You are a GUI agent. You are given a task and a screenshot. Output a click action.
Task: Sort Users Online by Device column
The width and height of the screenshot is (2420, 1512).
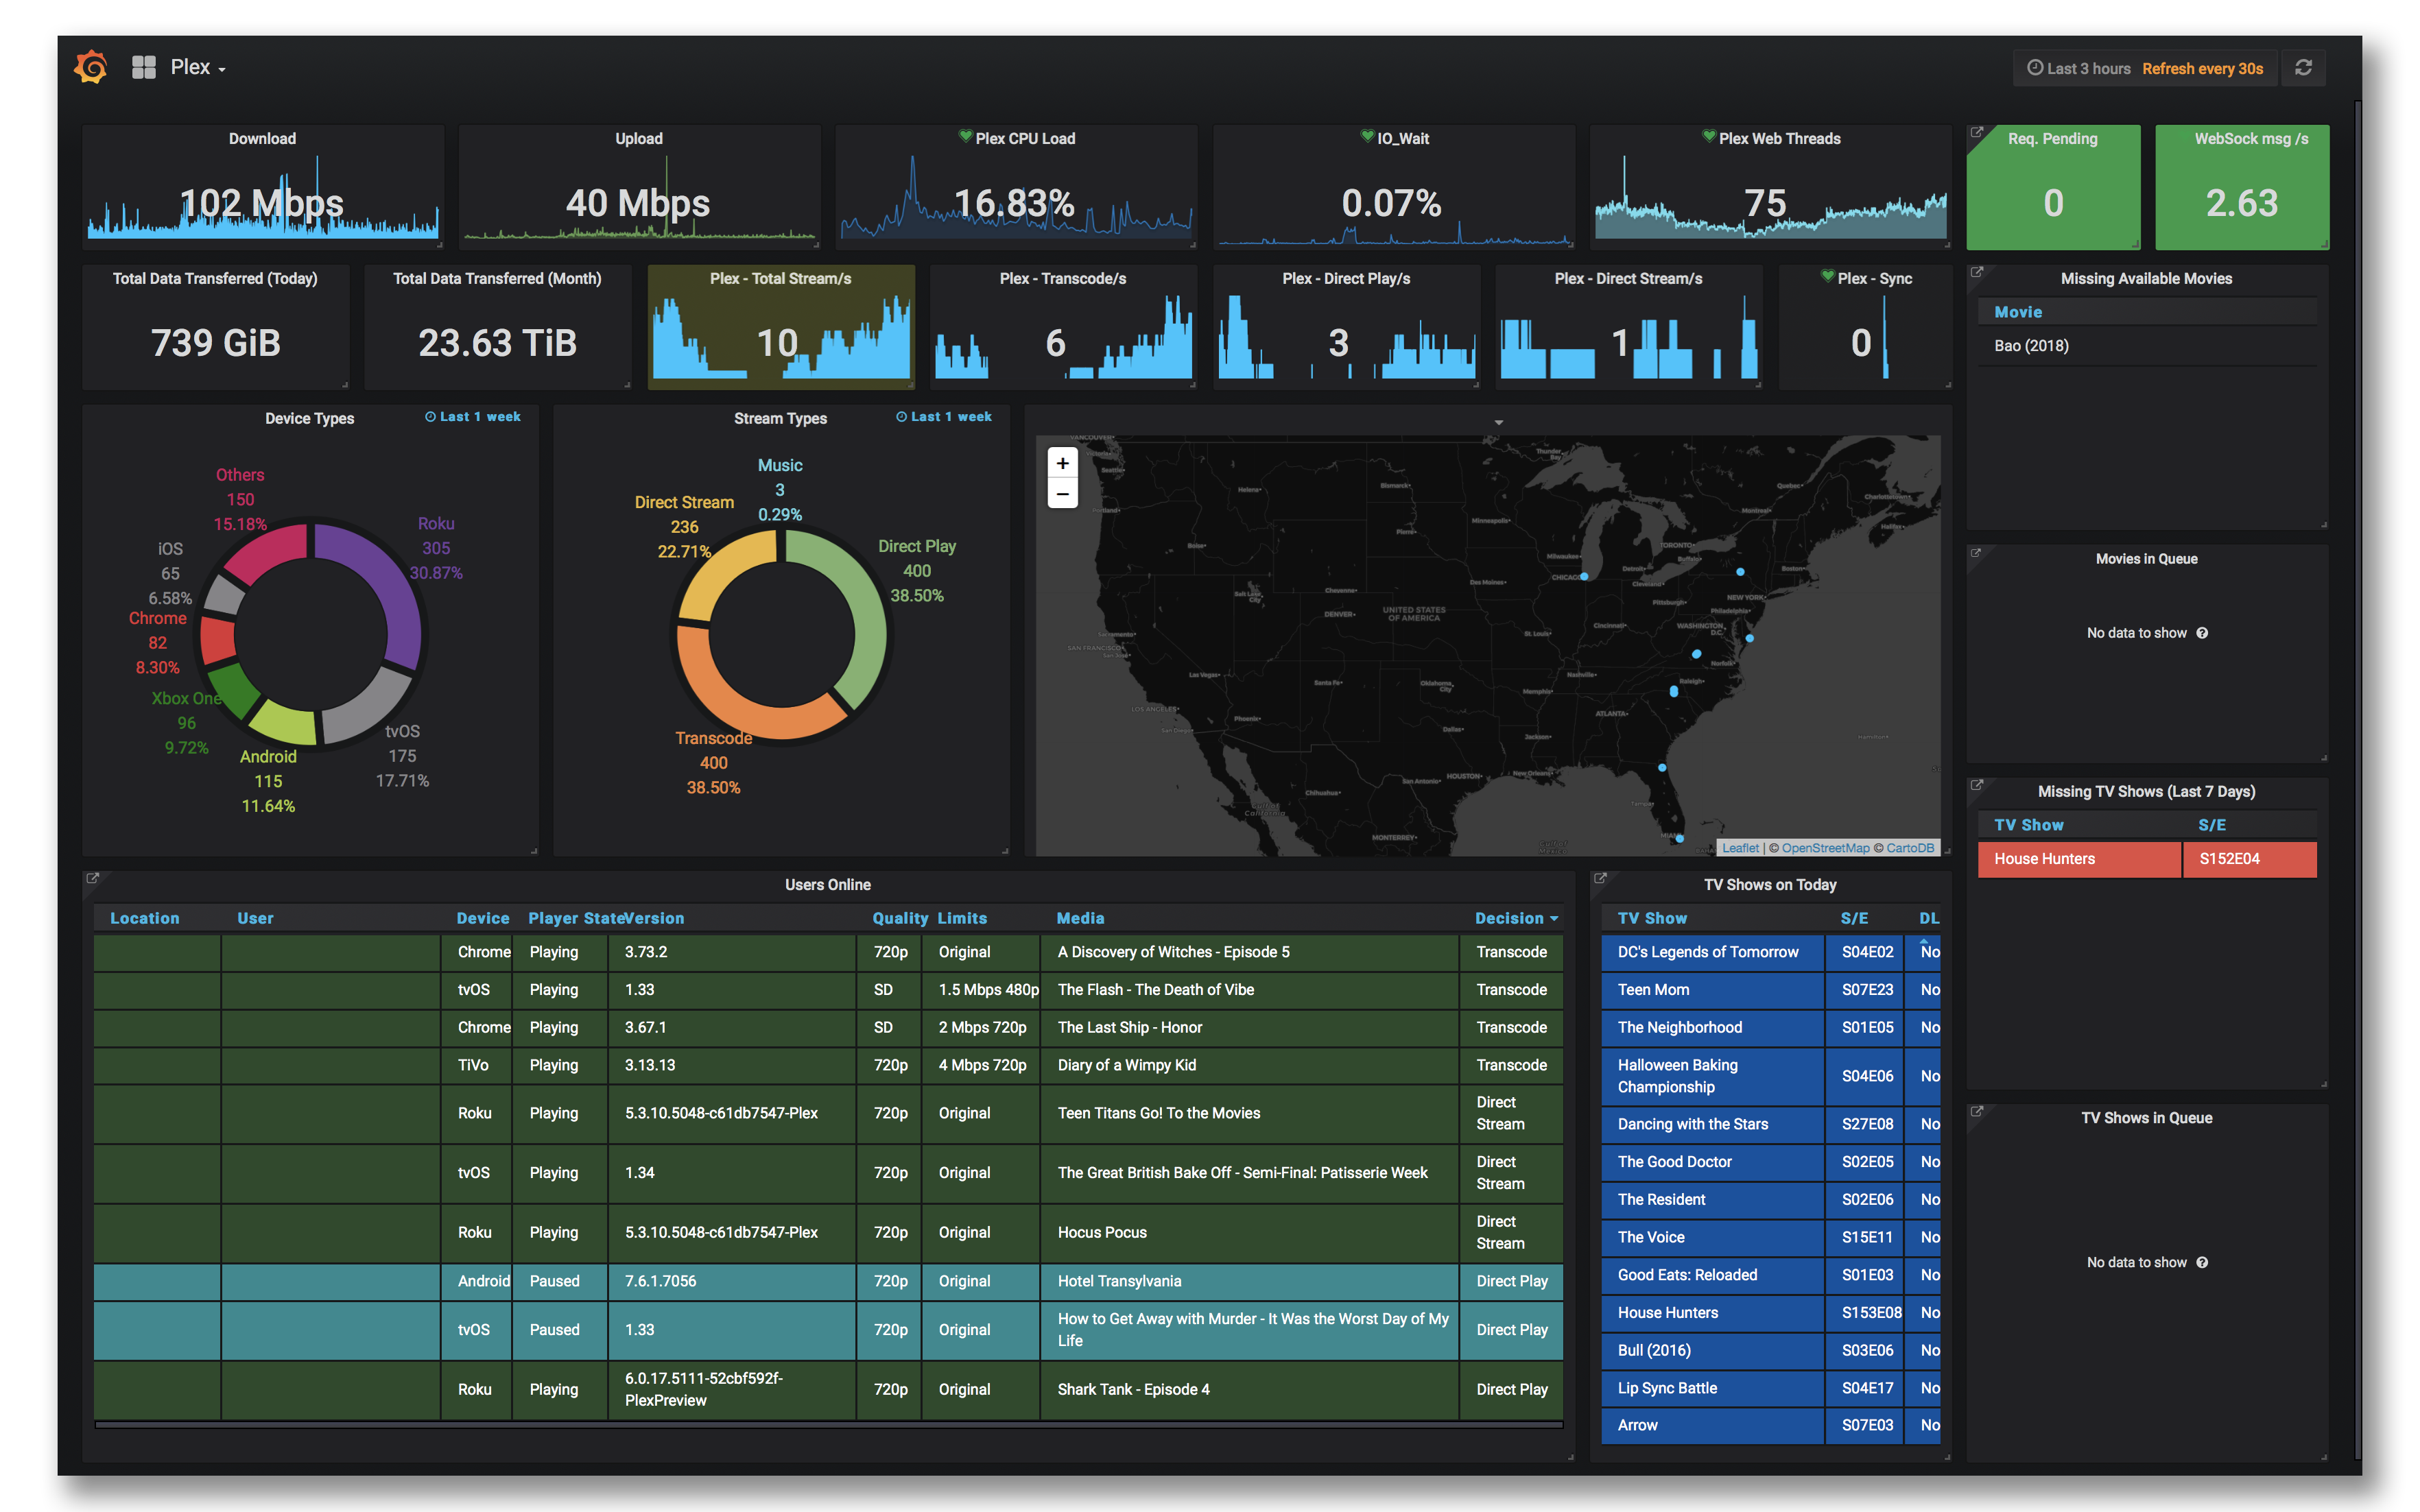[x=482, y=918]
